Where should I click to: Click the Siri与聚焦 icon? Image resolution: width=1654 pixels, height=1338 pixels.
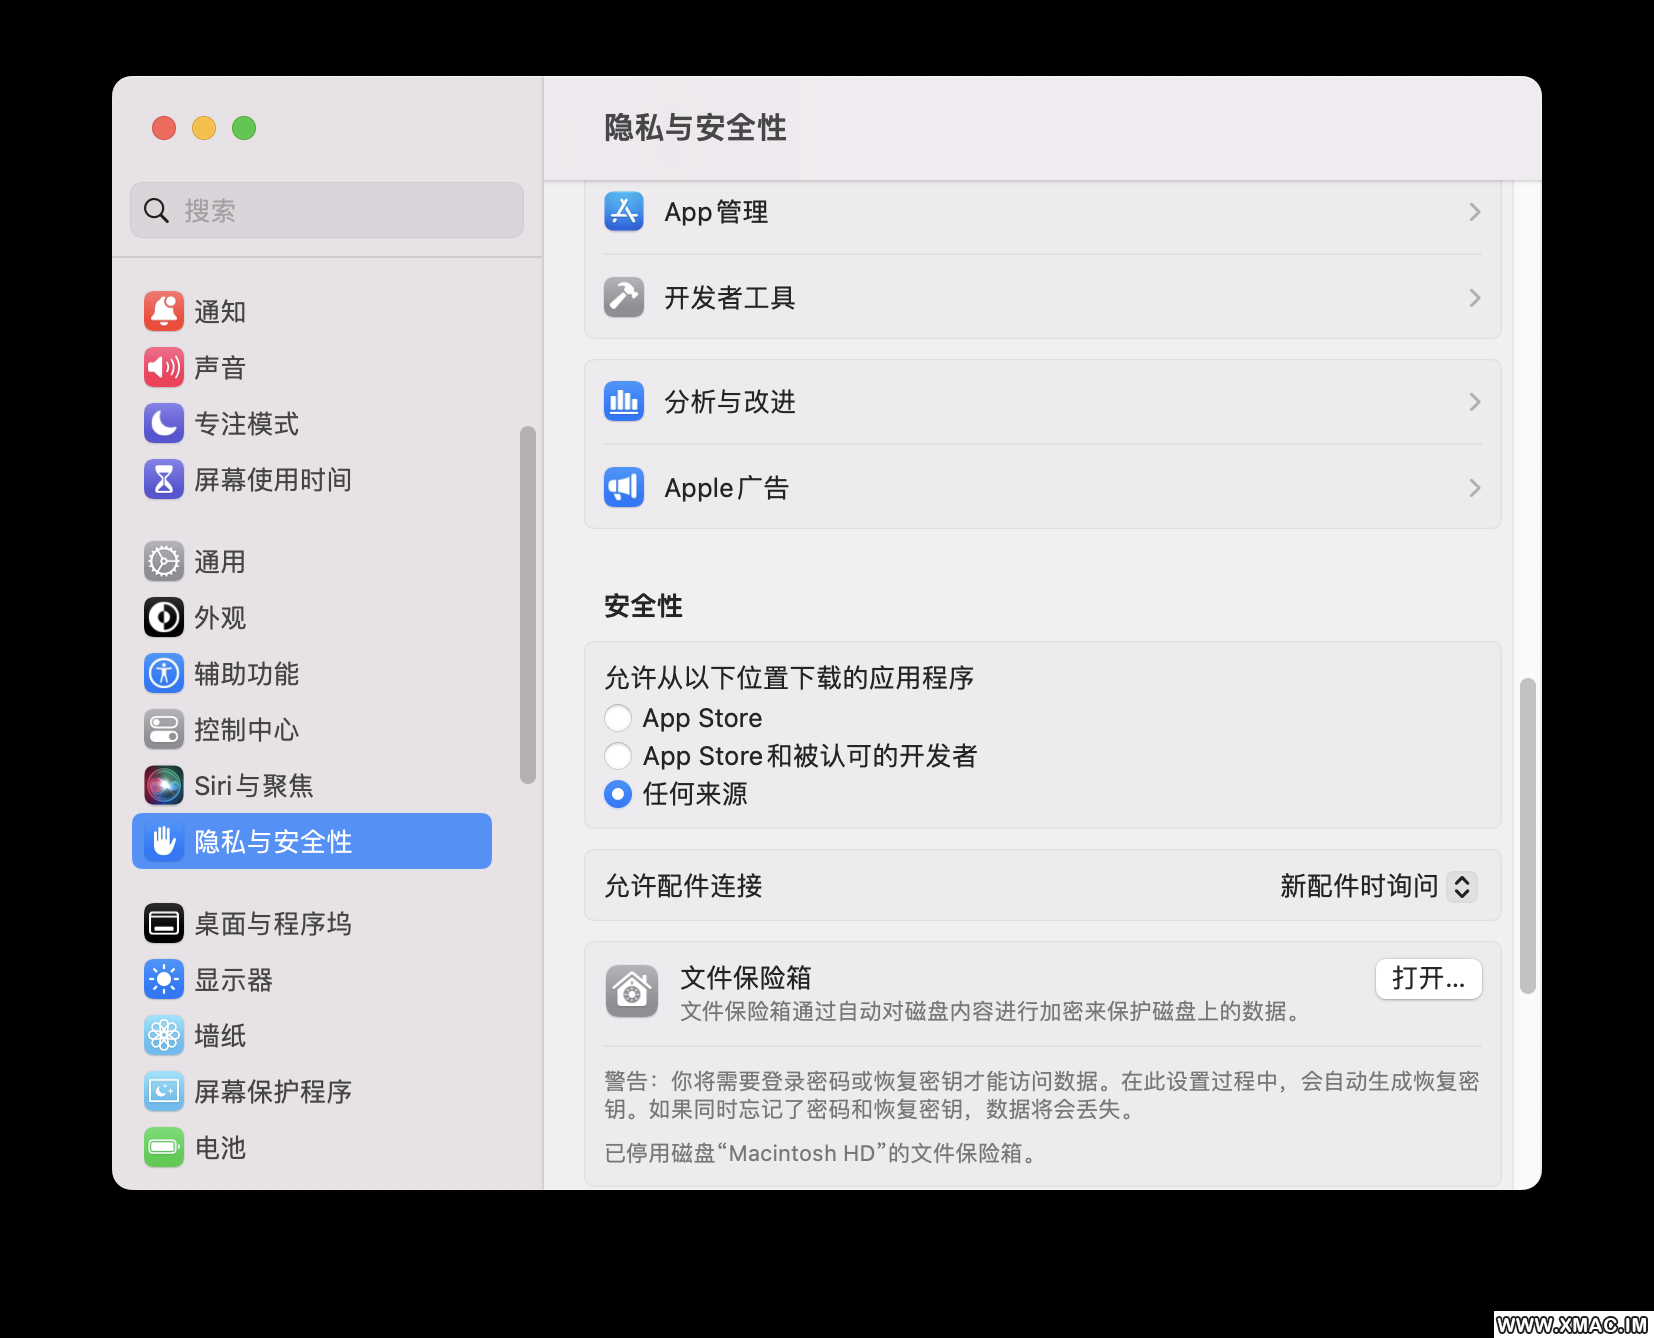(164, 785)
